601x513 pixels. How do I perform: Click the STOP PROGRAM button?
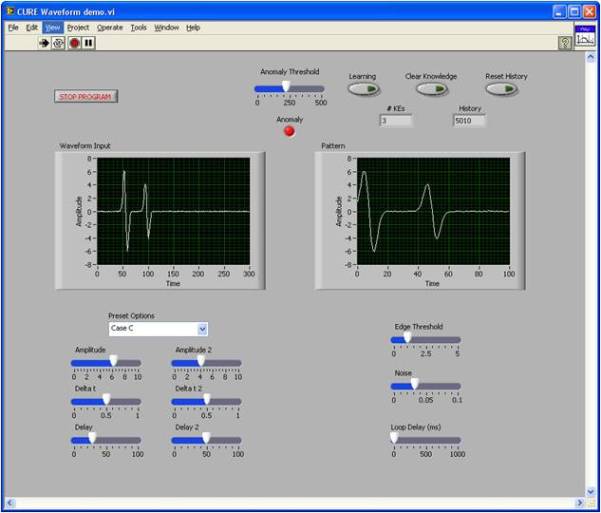pyautogui.click(x=85, y=97)
